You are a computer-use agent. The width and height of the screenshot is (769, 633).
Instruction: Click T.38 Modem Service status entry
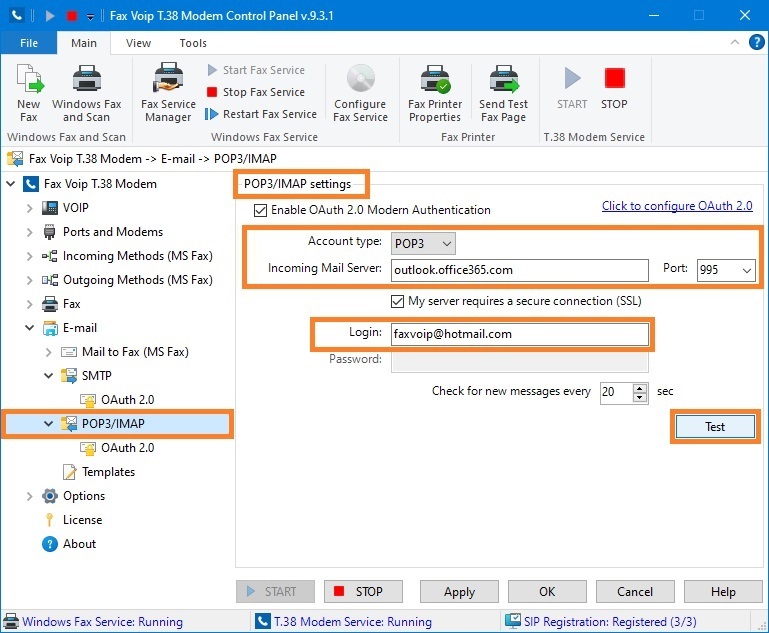click(343, 622)
